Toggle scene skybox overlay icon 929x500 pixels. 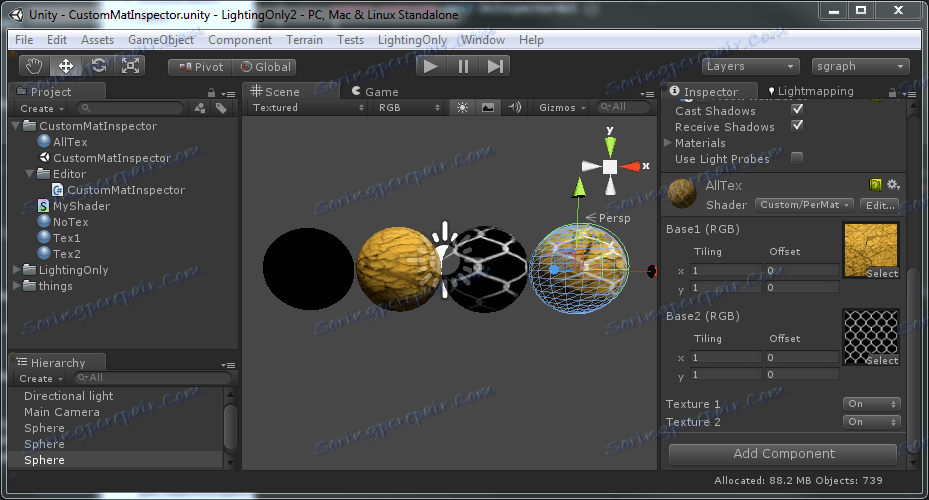point(488,107)
